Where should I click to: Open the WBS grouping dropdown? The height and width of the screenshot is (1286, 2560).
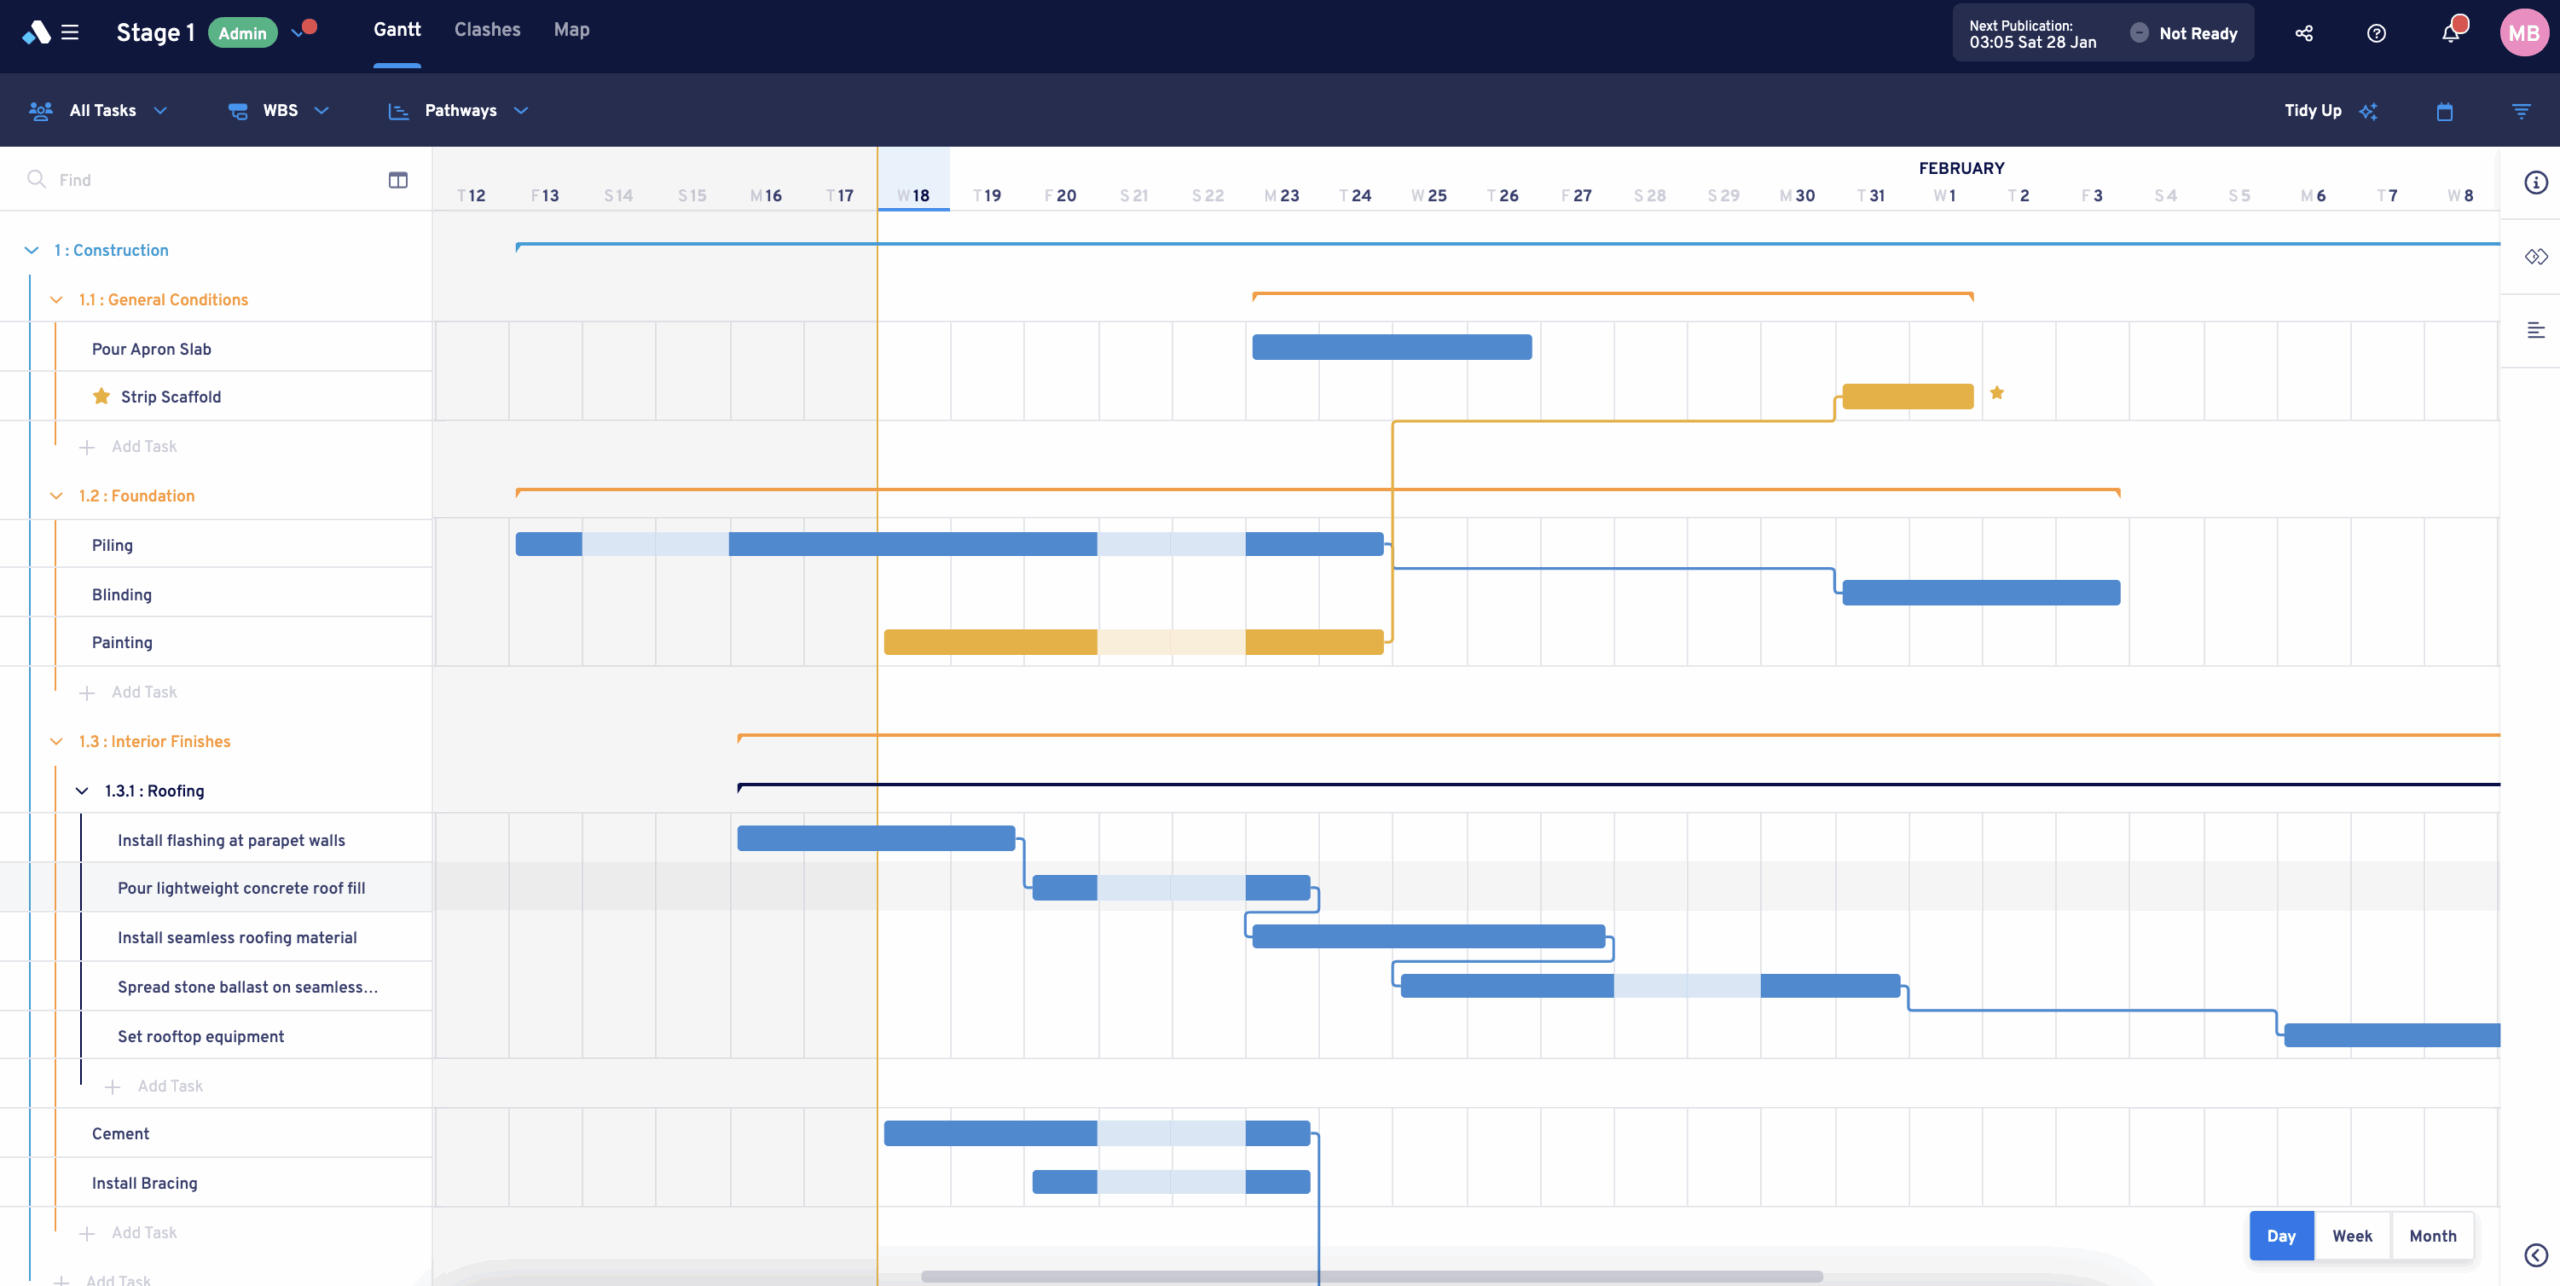coord(280,111)
